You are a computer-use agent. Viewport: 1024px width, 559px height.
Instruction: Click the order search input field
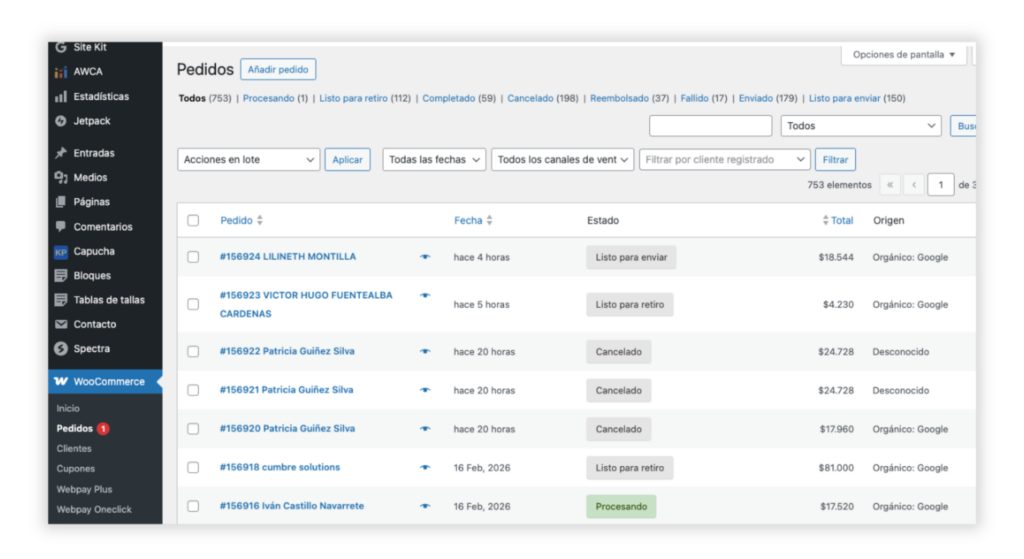(710, 126)
